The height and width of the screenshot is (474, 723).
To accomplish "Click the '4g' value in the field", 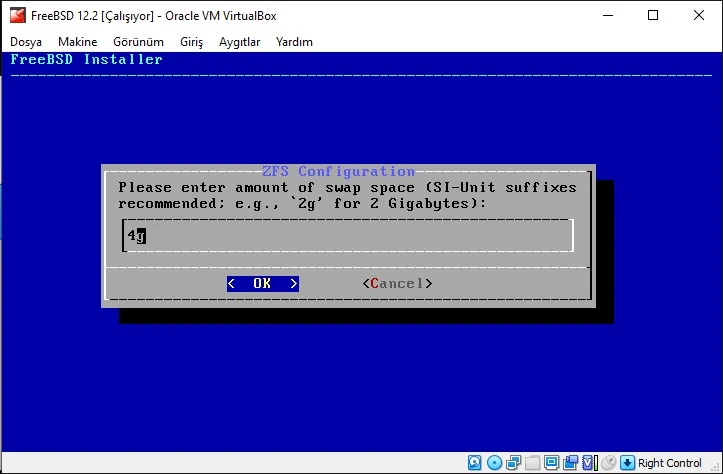I will coord(136,236).
